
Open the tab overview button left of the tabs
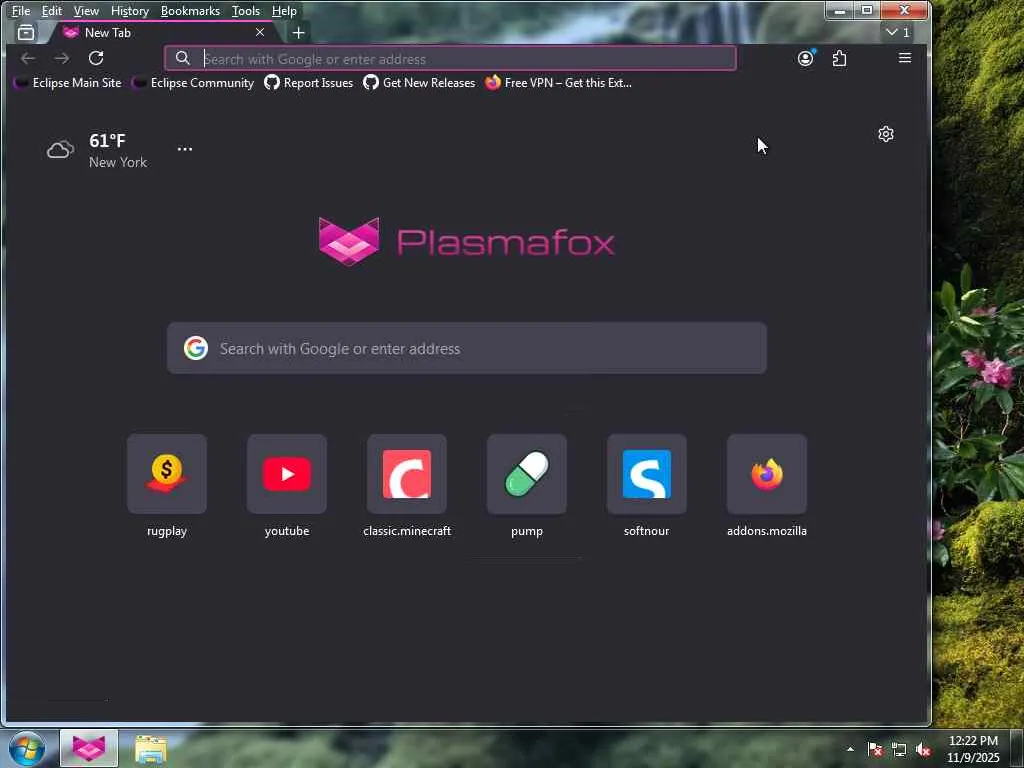26,32
